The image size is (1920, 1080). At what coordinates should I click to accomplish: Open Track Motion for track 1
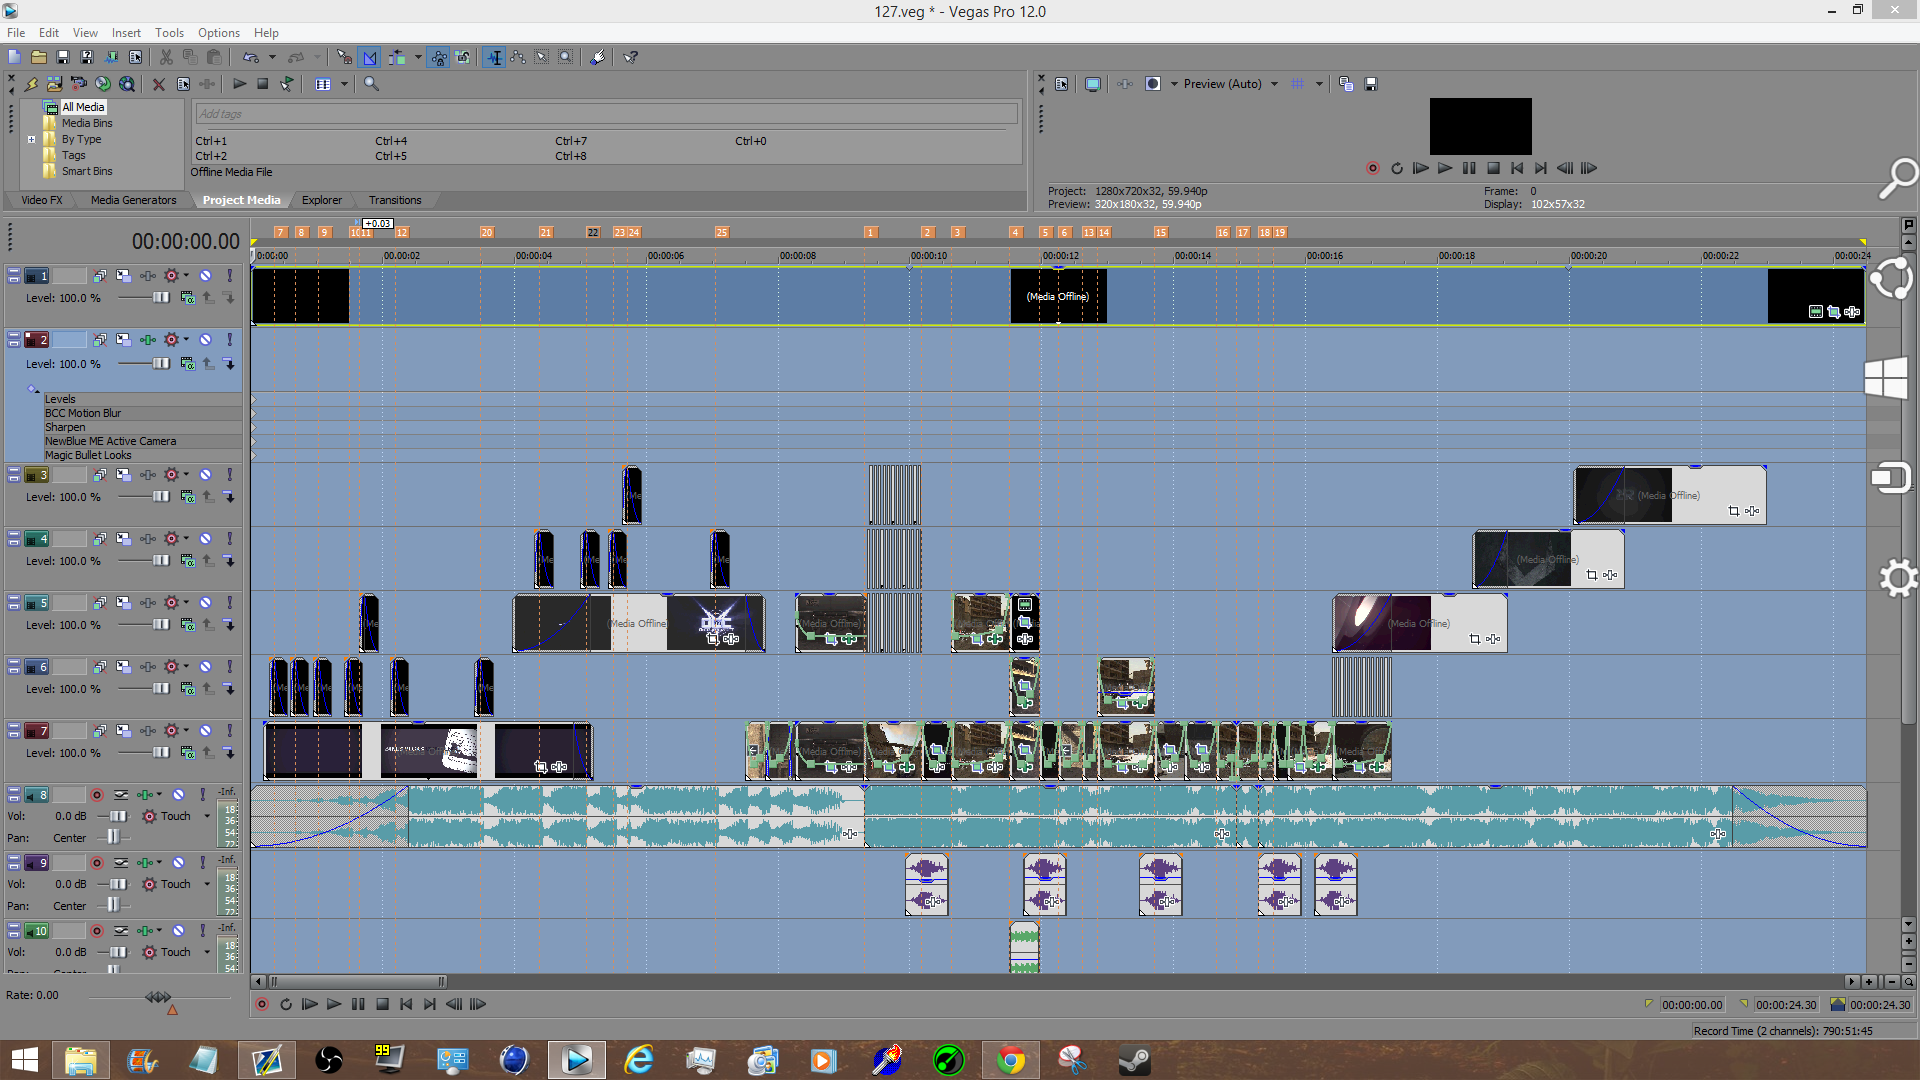(123, 275)
